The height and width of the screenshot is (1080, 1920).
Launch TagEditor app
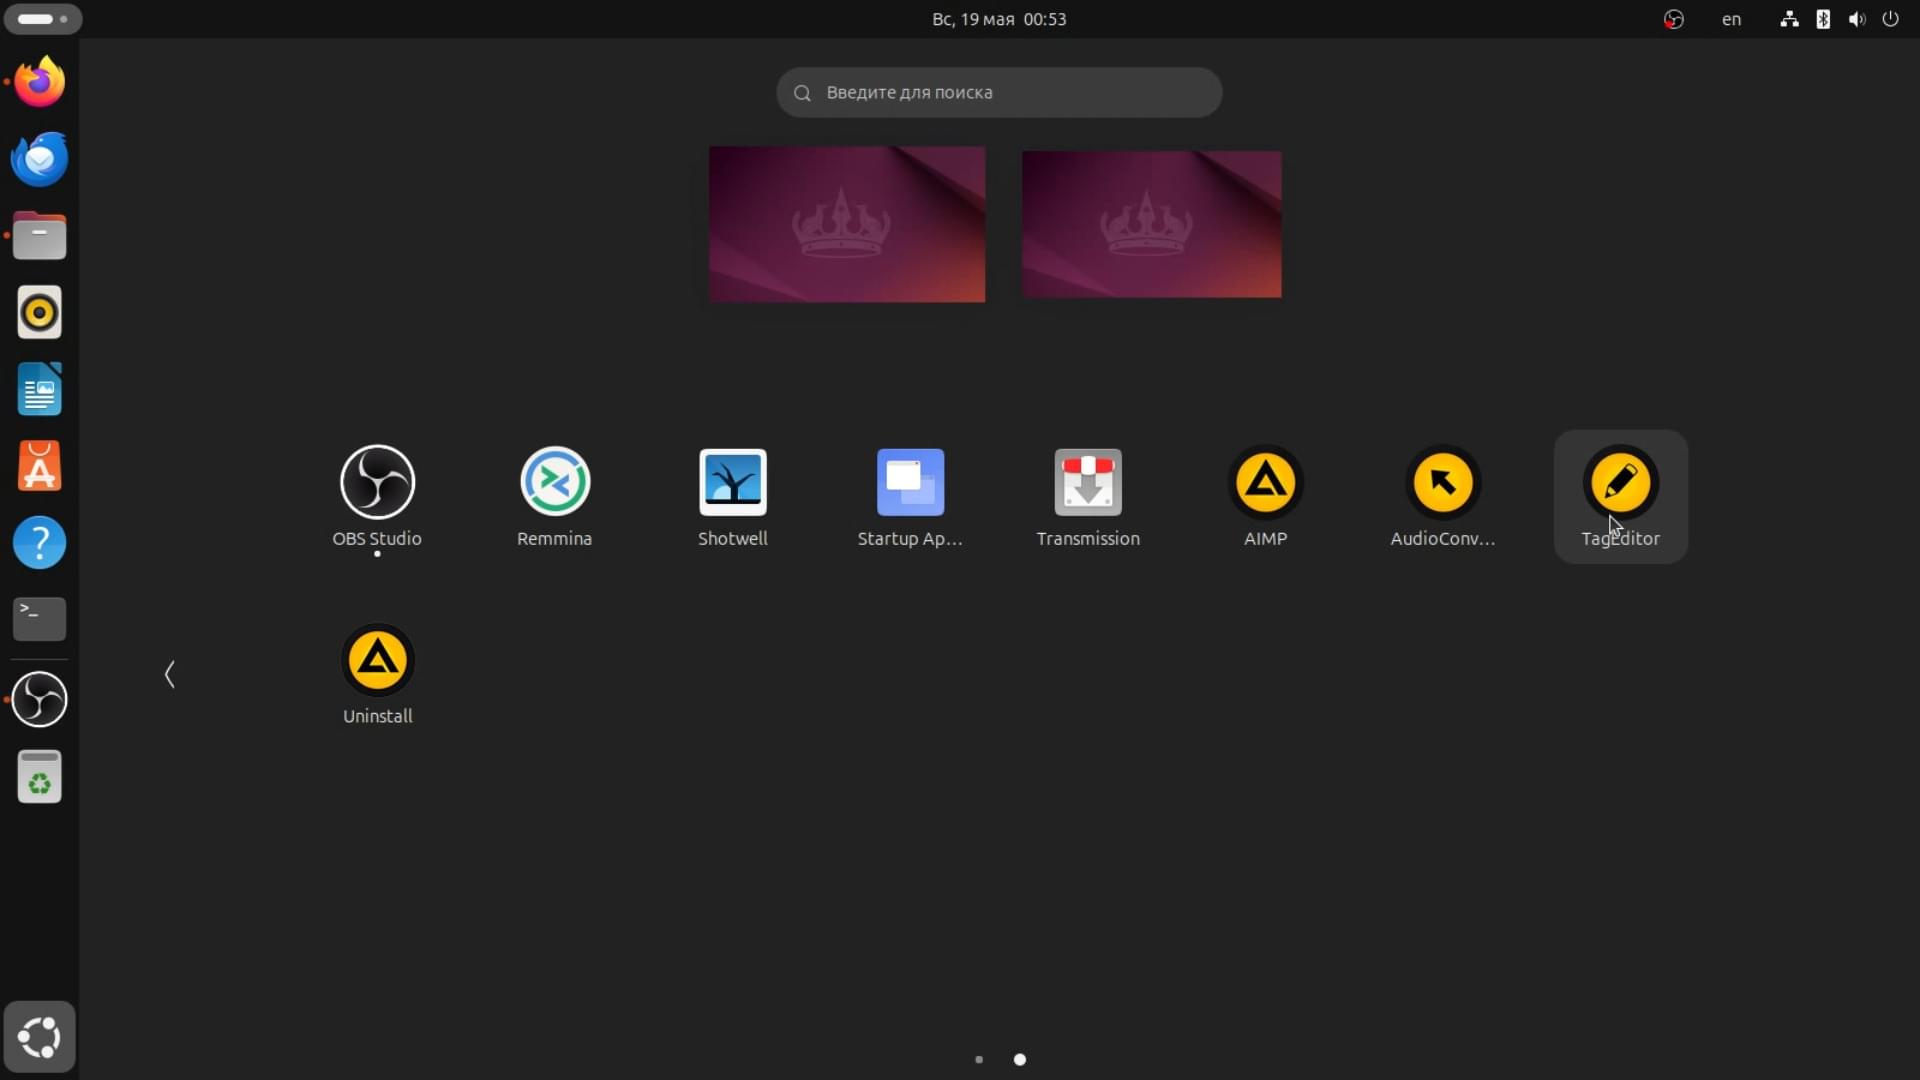[1621, 496]
